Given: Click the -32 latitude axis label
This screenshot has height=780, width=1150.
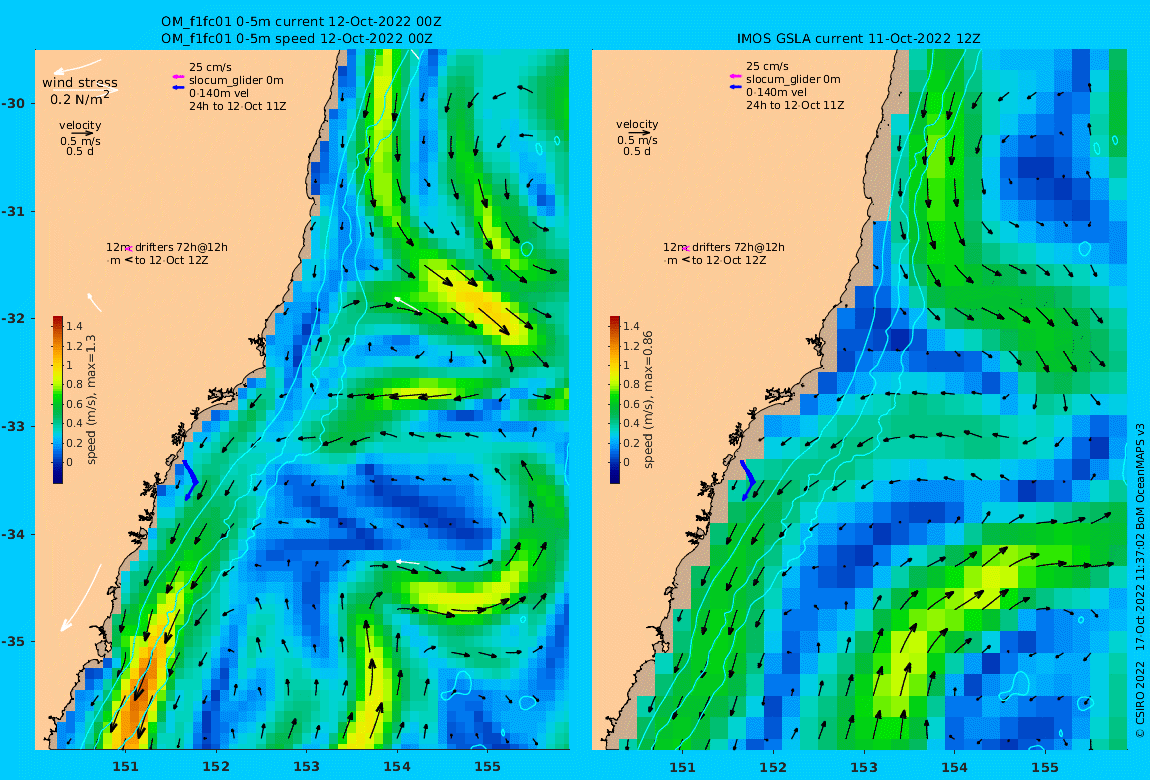Looking at the screenshot, I should (12, 319).
